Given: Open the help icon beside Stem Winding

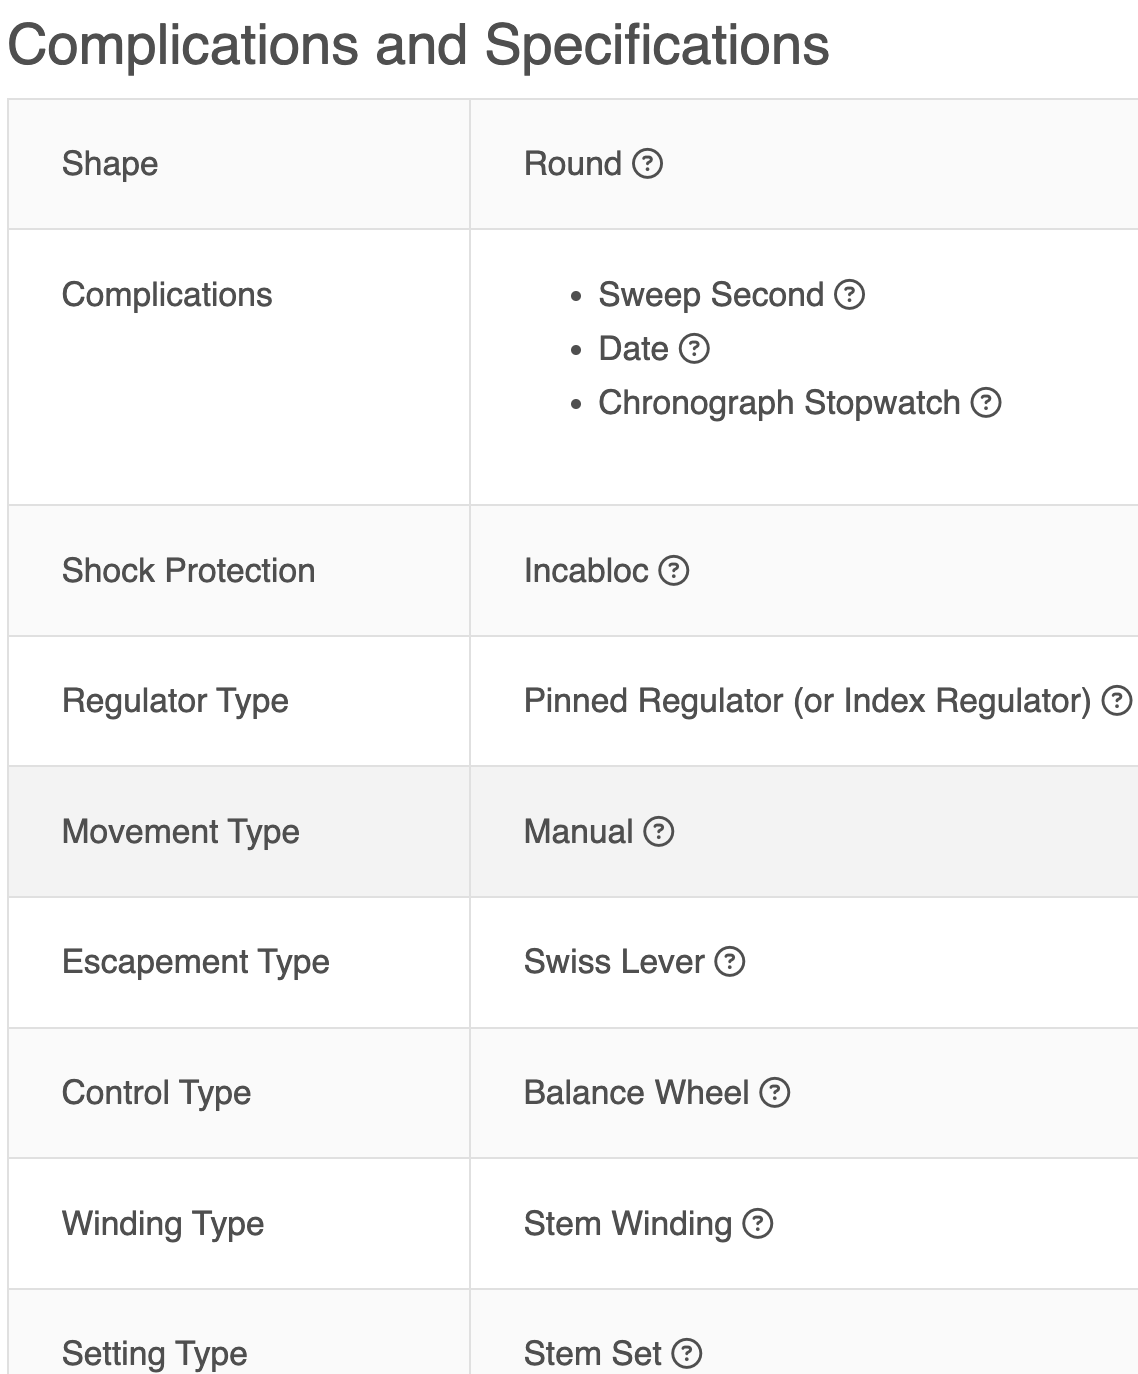Looking at the screenshot, I should pos(758,1223).
